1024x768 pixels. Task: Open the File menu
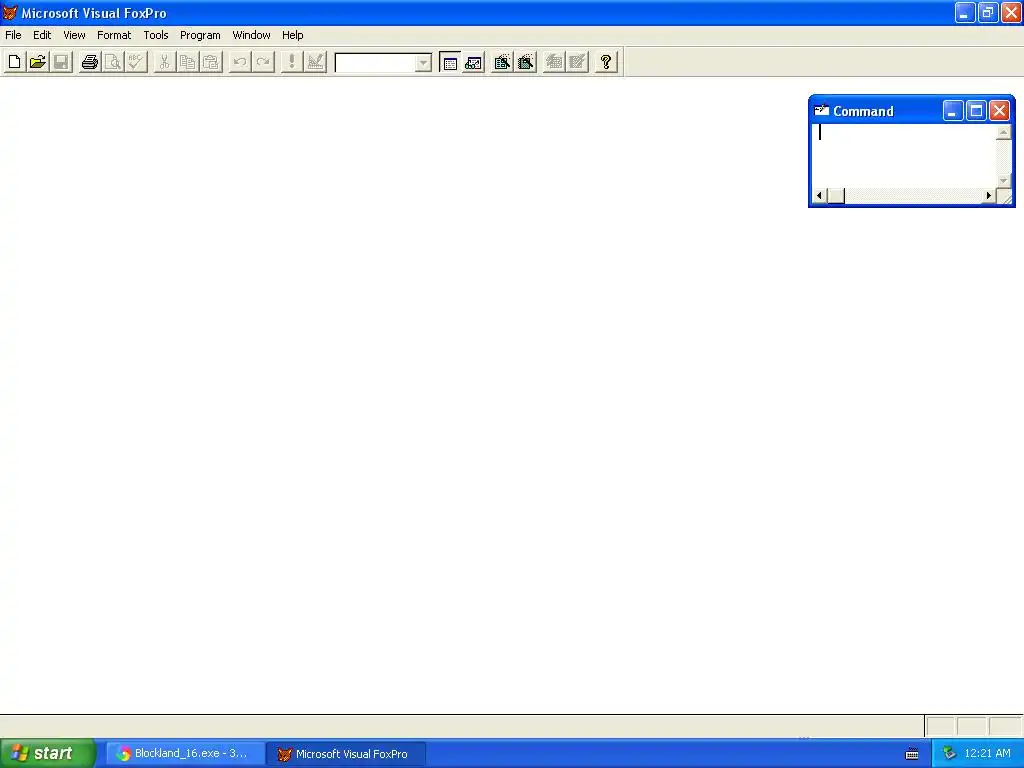click(13, 35)
